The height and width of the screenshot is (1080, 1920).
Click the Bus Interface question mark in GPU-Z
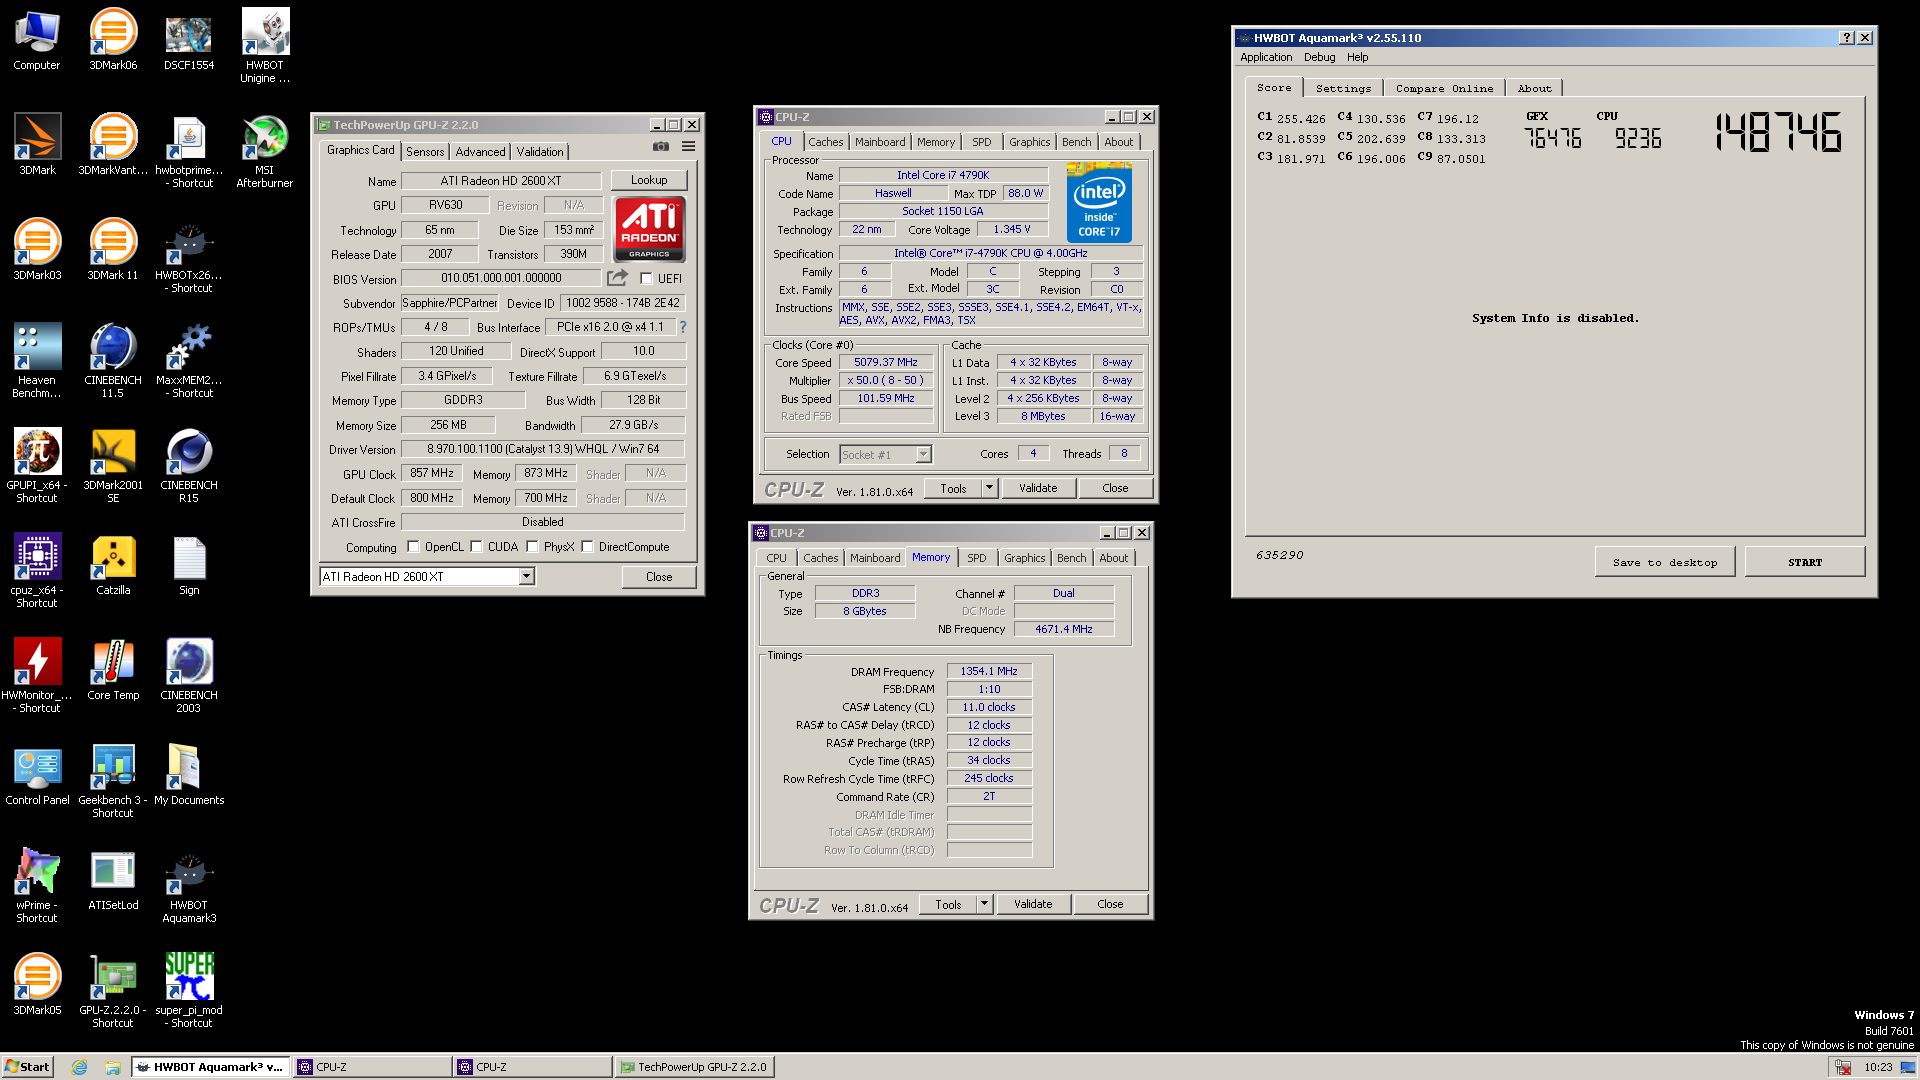683,327
